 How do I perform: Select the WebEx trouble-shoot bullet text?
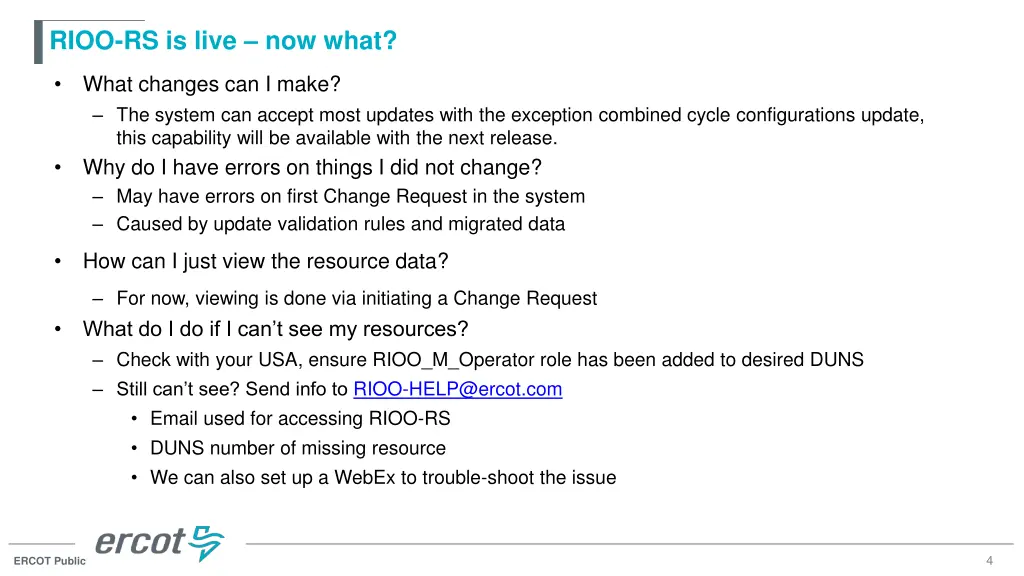pyautogui.click(x=383, y=477)
